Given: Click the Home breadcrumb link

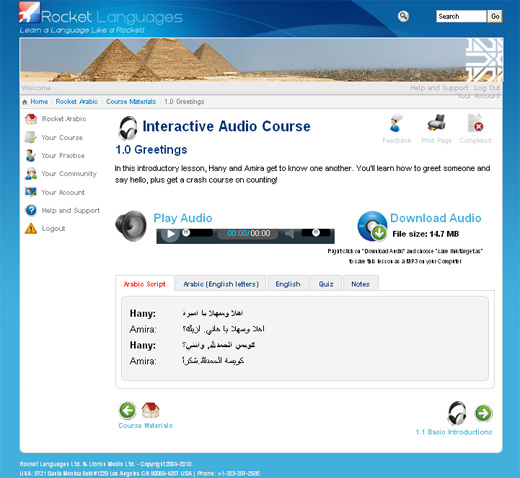Looking at the screenshot, I should 39,102.
